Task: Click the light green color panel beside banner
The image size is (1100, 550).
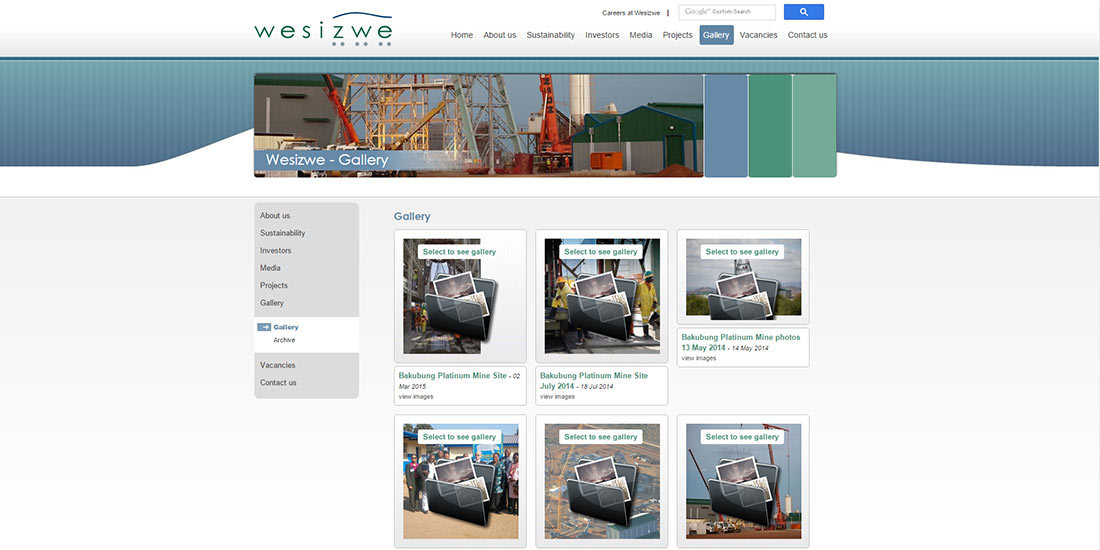Action: coord(814,126)
